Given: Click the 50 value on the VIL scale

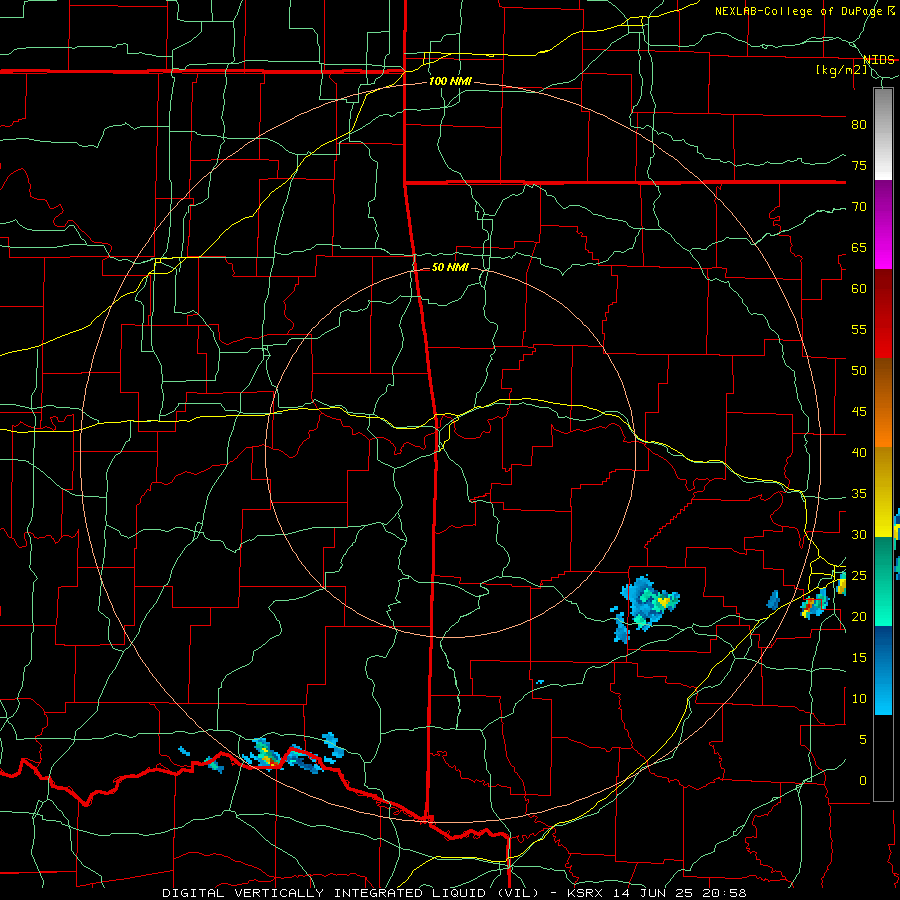Looking at the screenshot, I should click(x=859, y=370).
